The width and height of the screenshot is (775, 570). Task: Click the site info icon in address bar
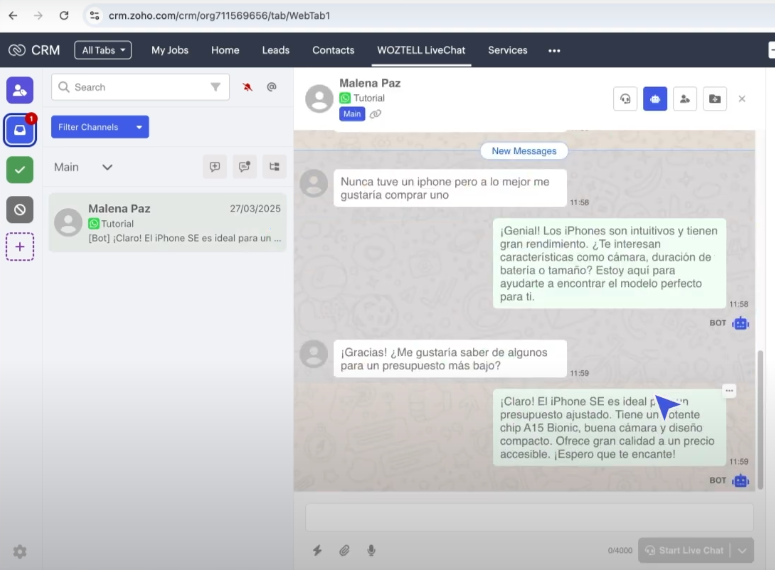click(94, 15)
